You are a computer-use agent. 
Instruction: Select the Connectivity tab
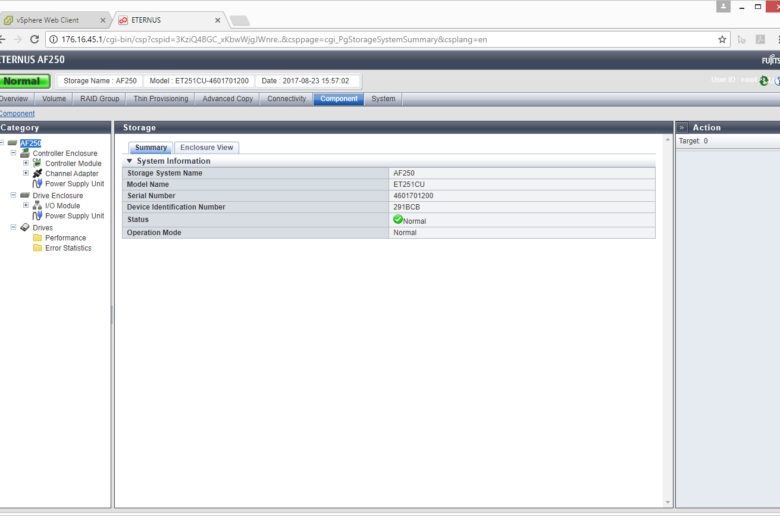click(287, 99)
